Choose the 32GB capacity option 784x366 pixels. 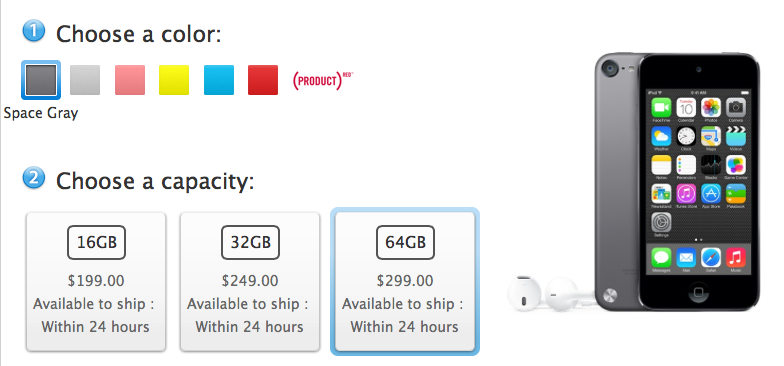(250, 282)
